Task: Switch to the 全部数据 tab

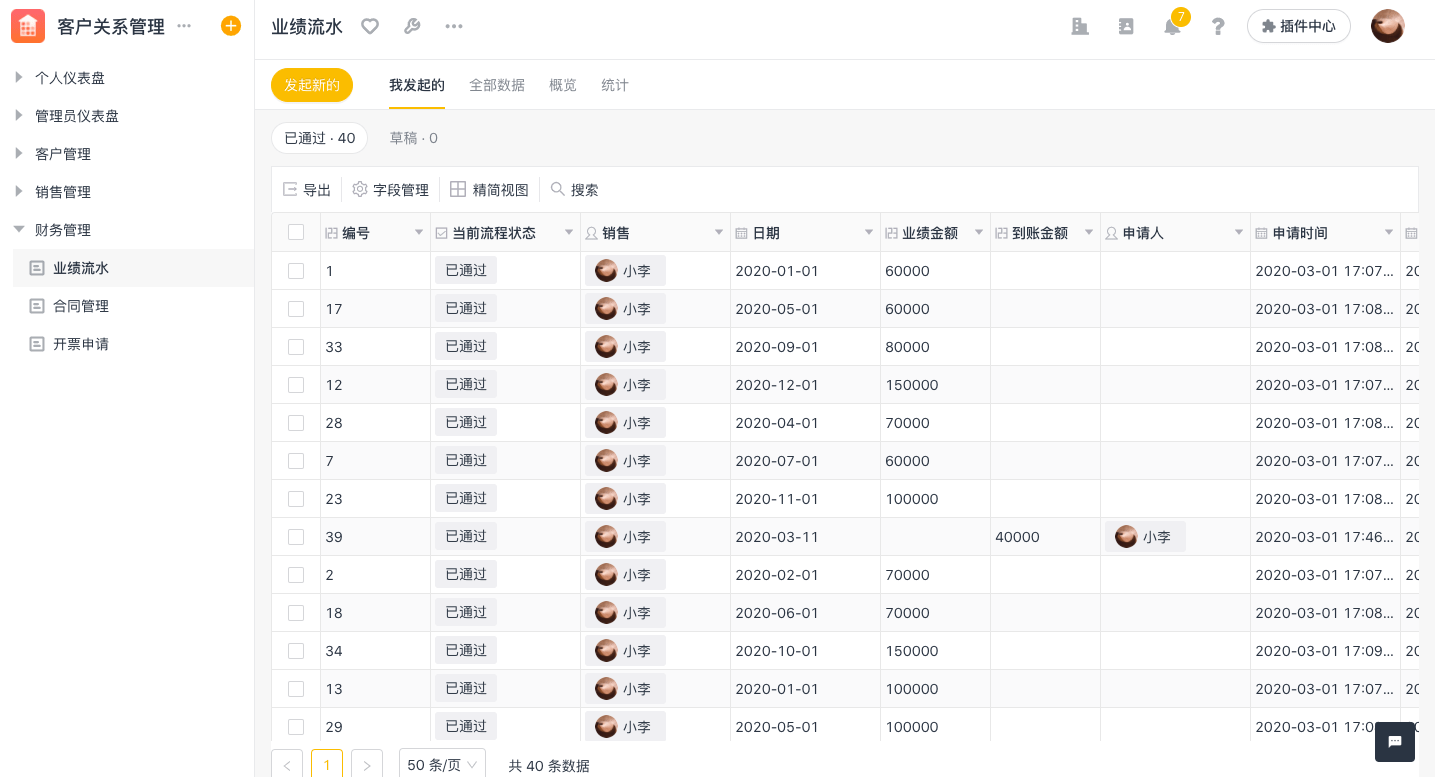Action: coord(497,85)
